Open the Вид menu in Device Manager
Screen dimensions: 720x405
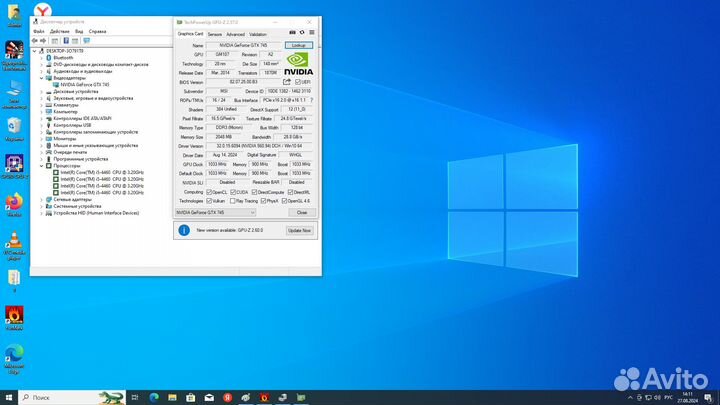point(79,31)
